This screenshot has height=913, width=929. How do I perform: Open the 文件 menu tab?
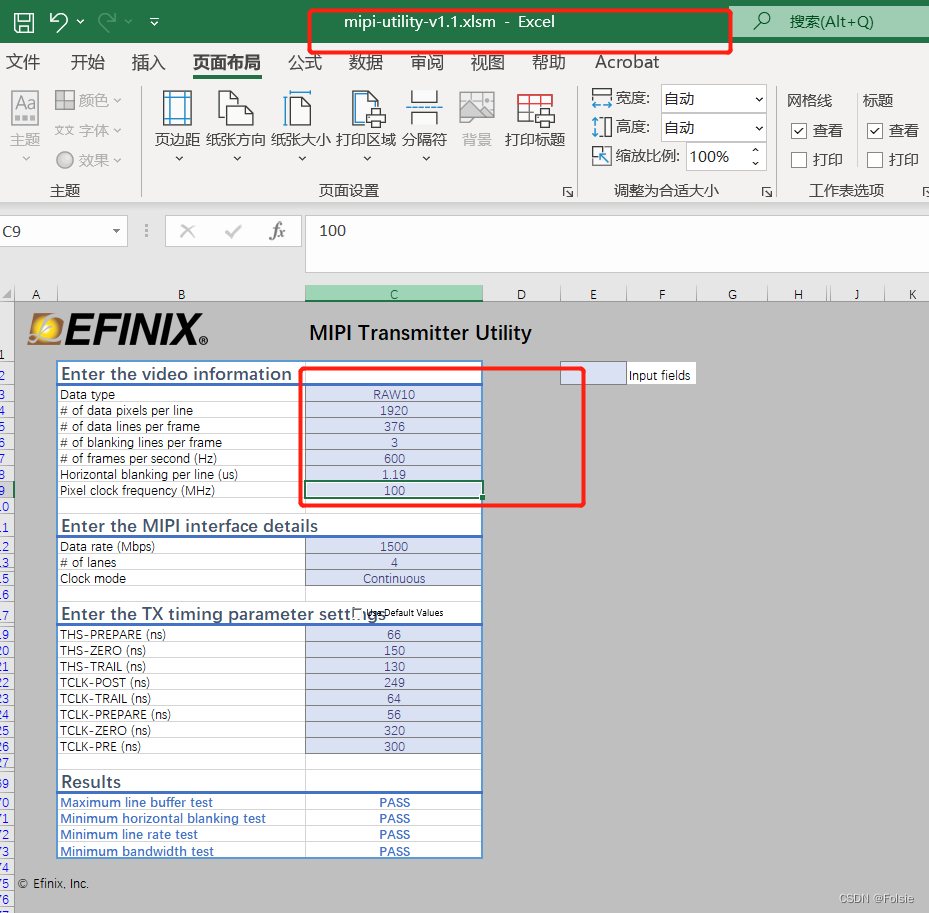[23, 62]
